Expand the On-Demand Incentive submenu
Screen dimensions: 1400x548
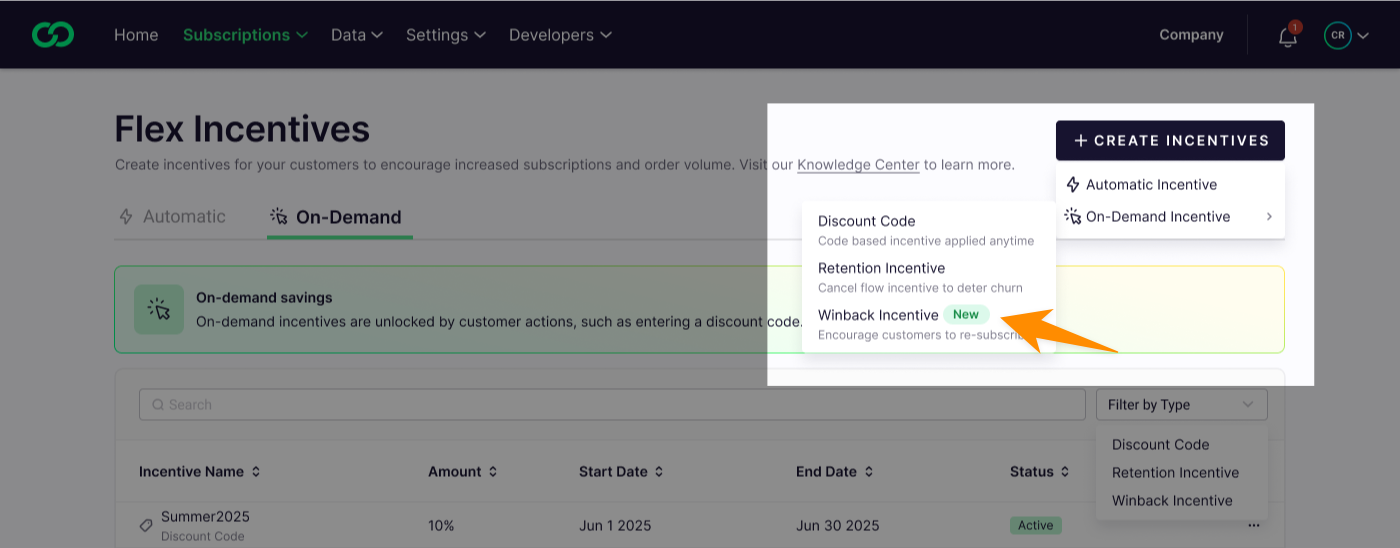1170,217
